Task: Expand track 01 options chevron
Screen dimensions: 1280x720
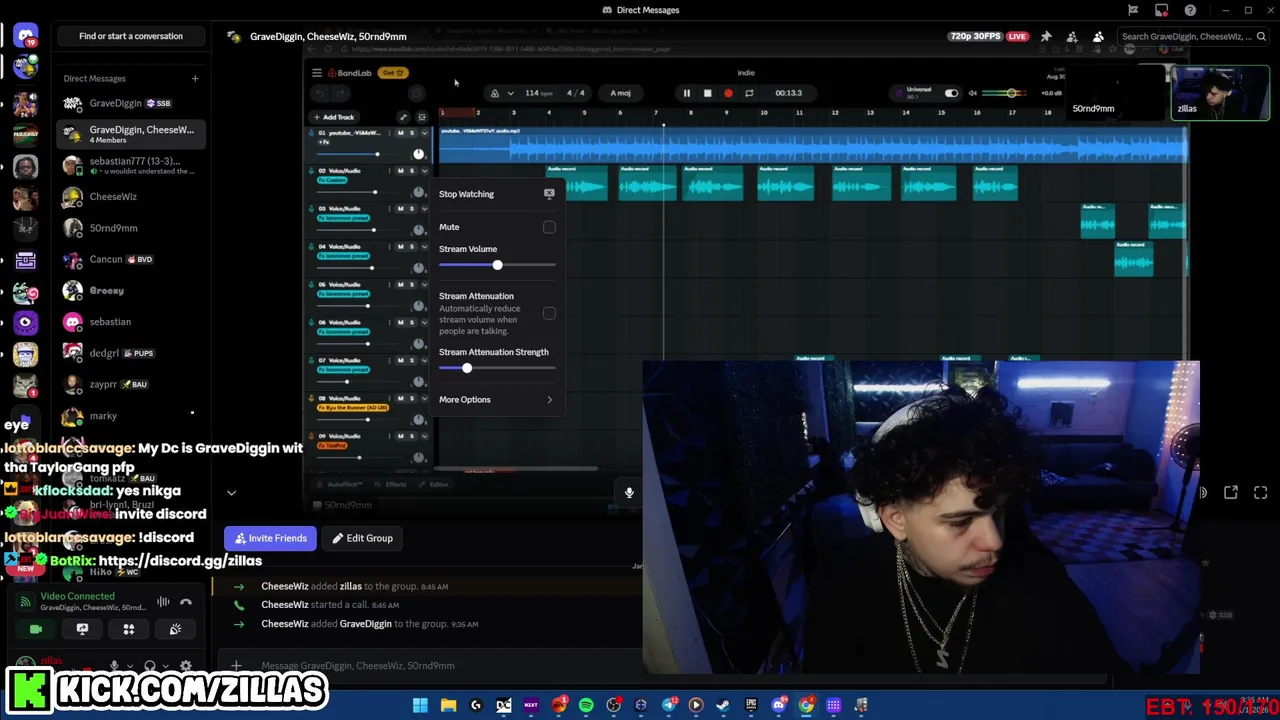Action: pyautogui.click(x=424, y=133)
